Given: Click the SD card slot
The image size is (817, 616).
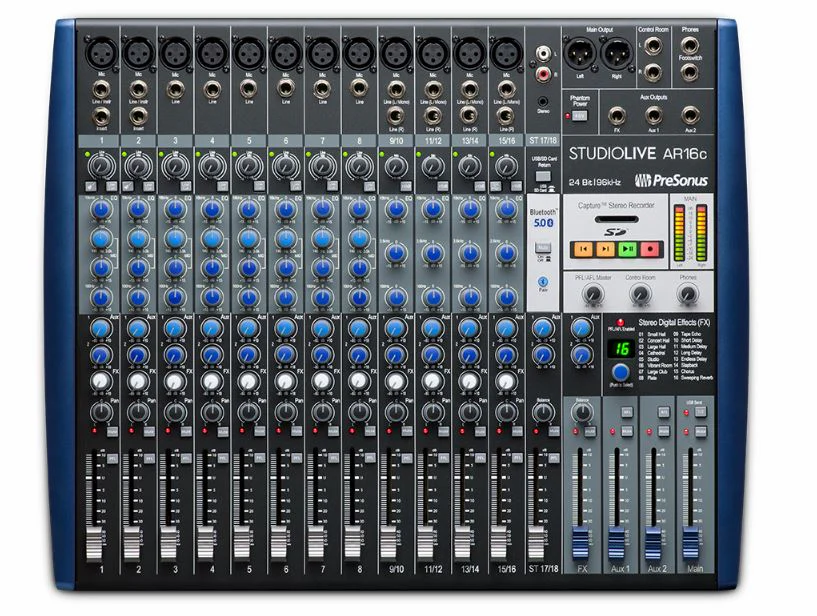Looking at the screenshot, I should (616, 219).
